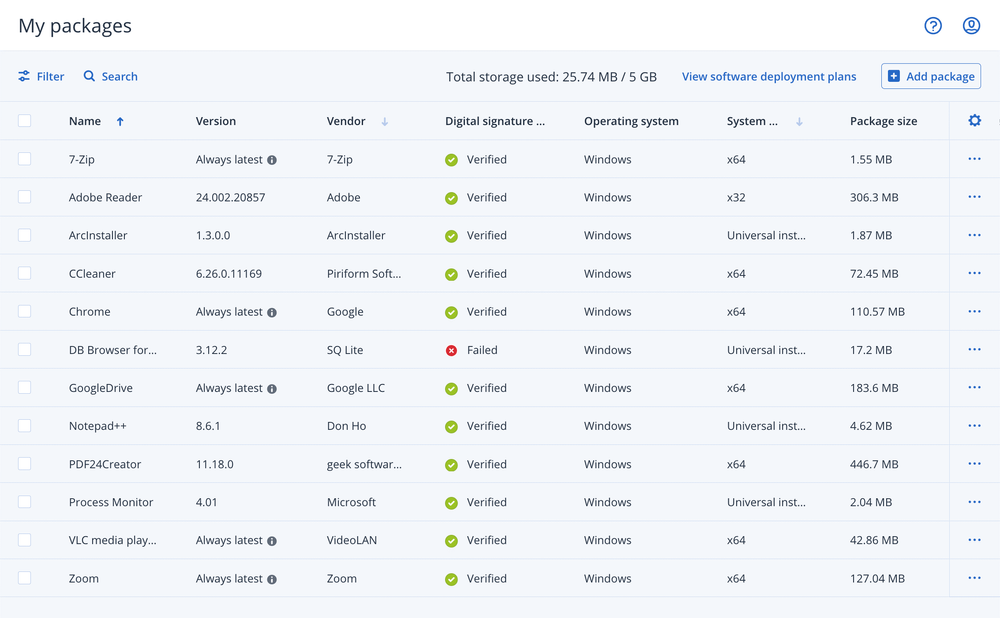Open more actions menu for VLC media player

(x=974, y=540)
